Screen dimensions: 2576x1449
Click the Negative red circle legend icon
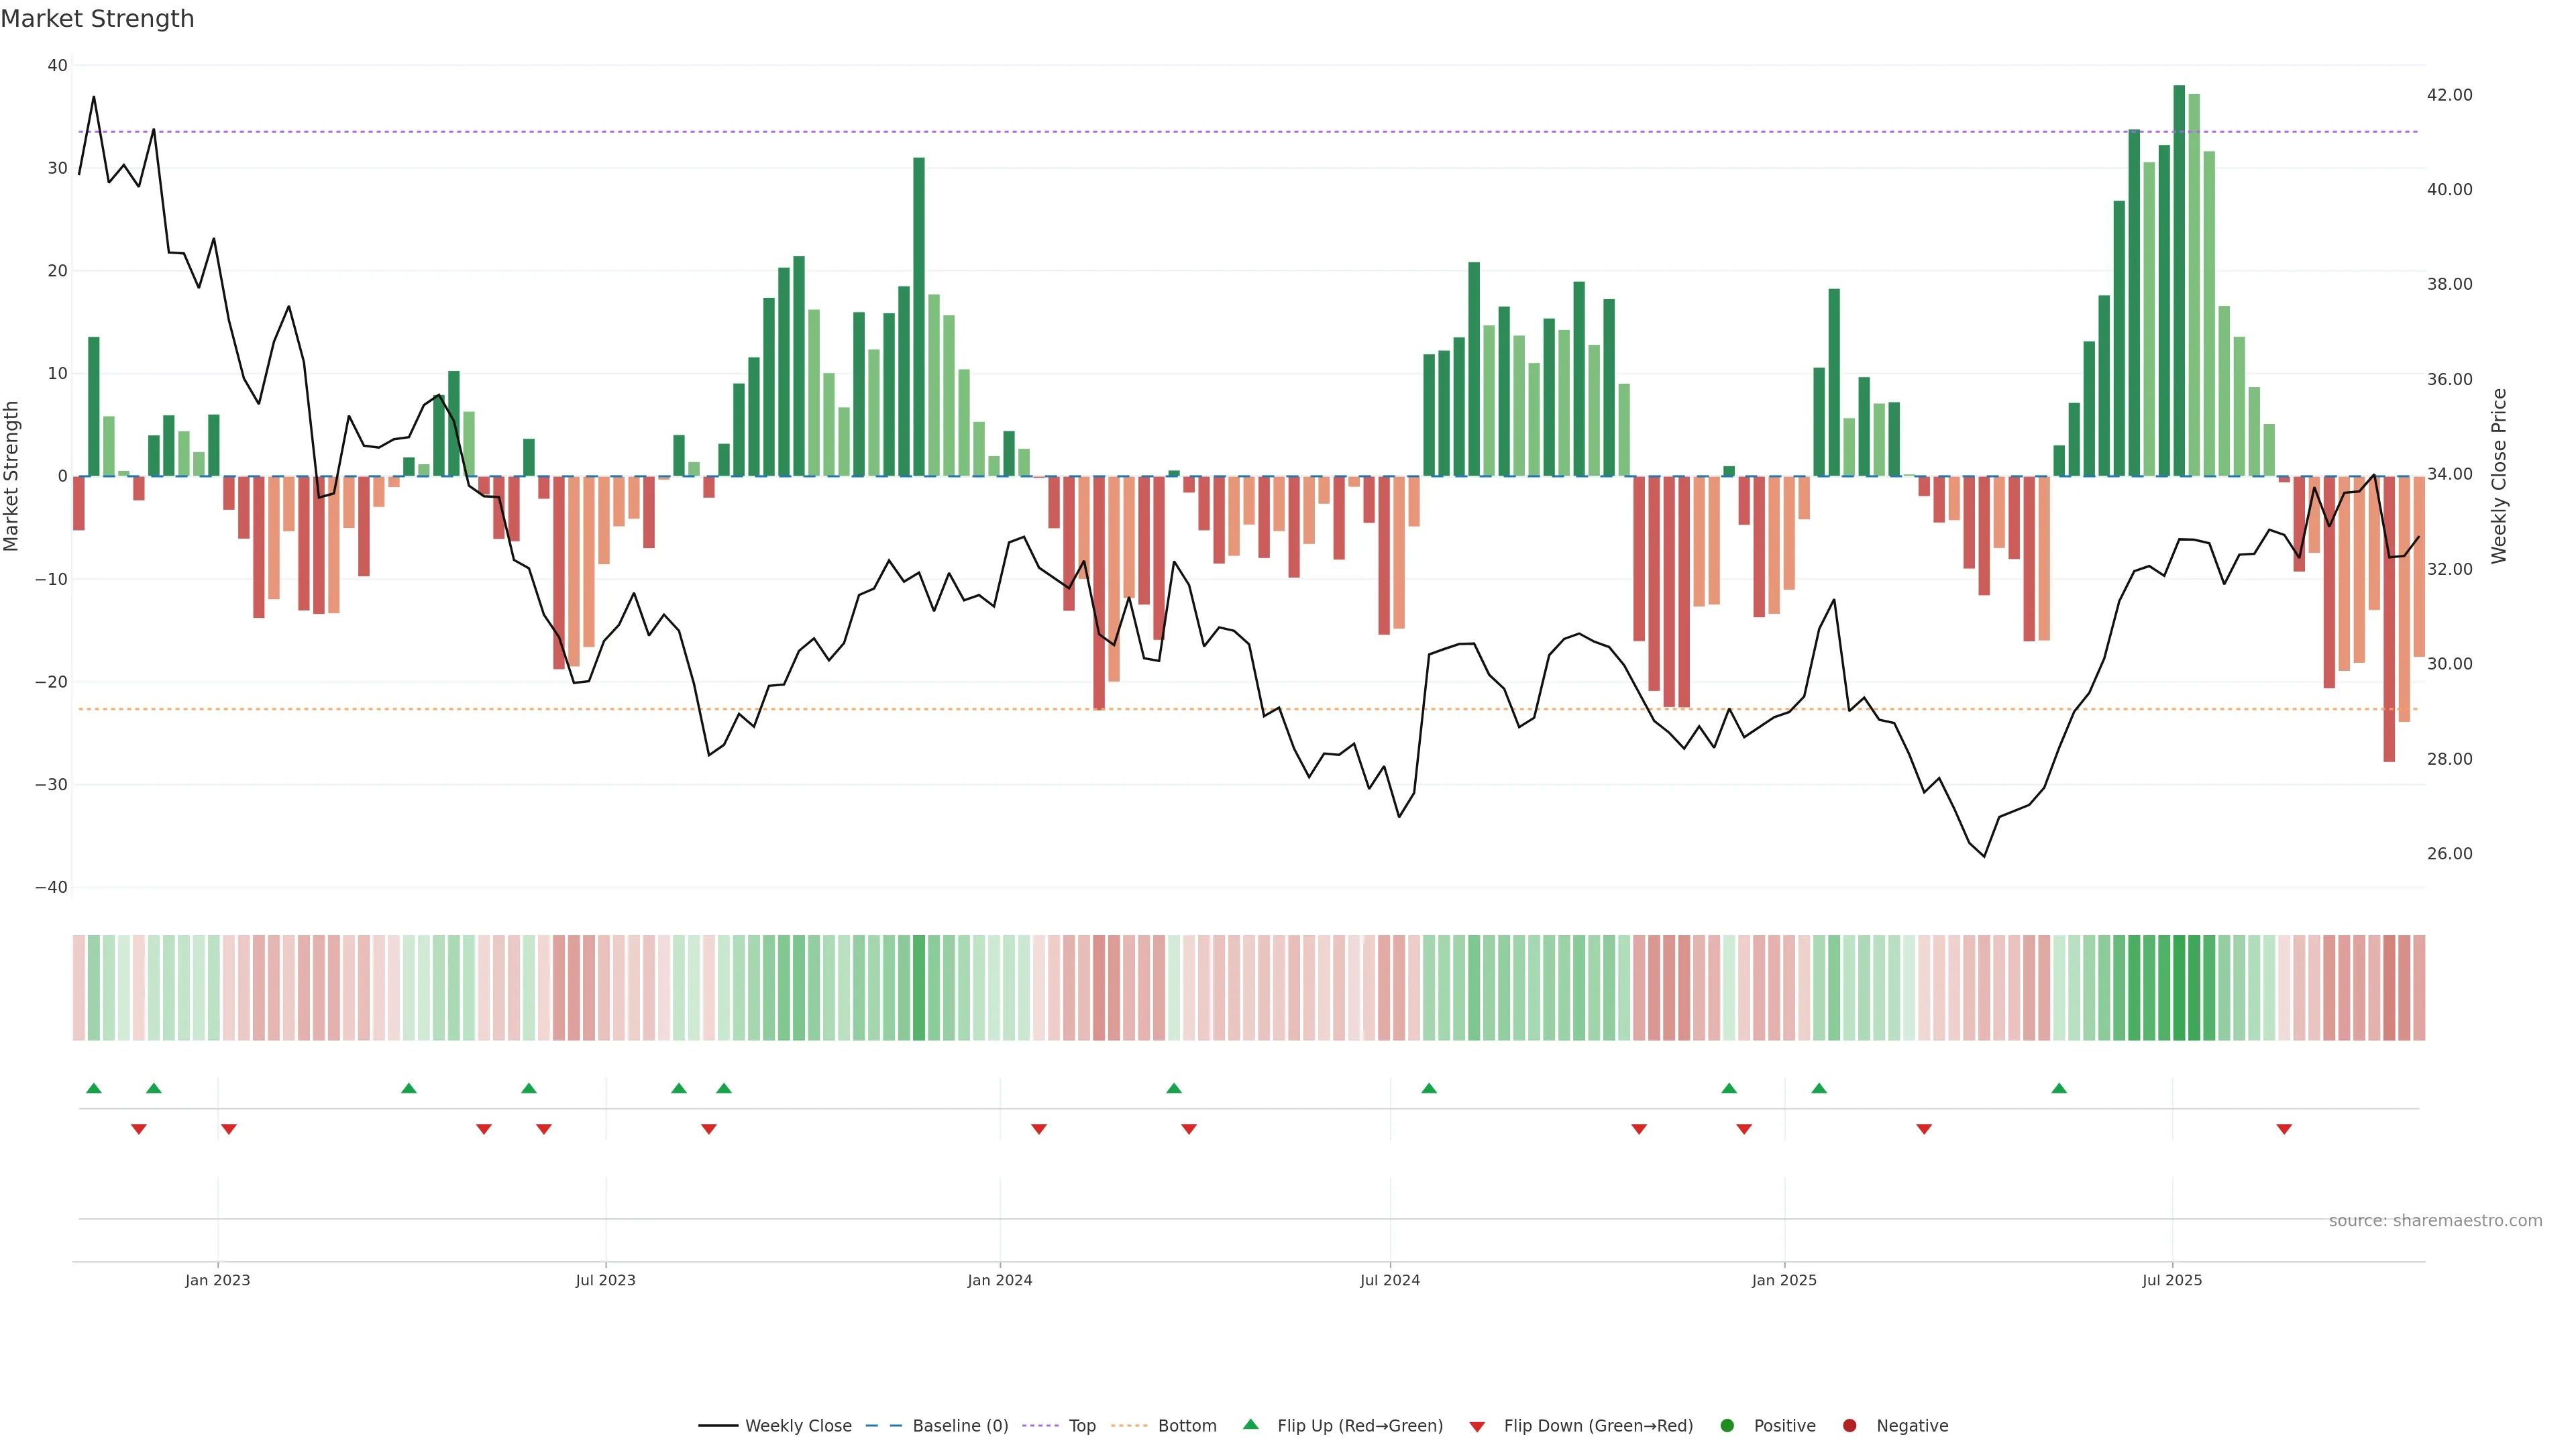[x=1849, y=1426]
